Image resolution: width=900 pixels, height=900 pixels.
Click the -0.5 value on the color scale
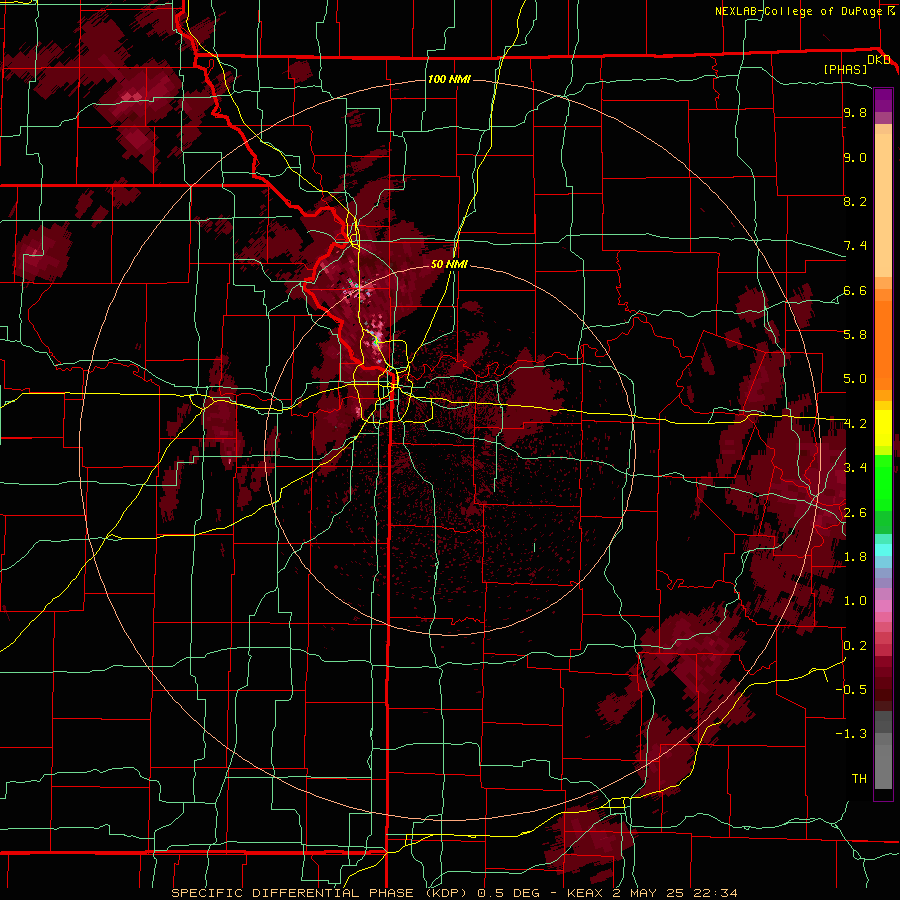pyautogui.click(x=851, y=689)
